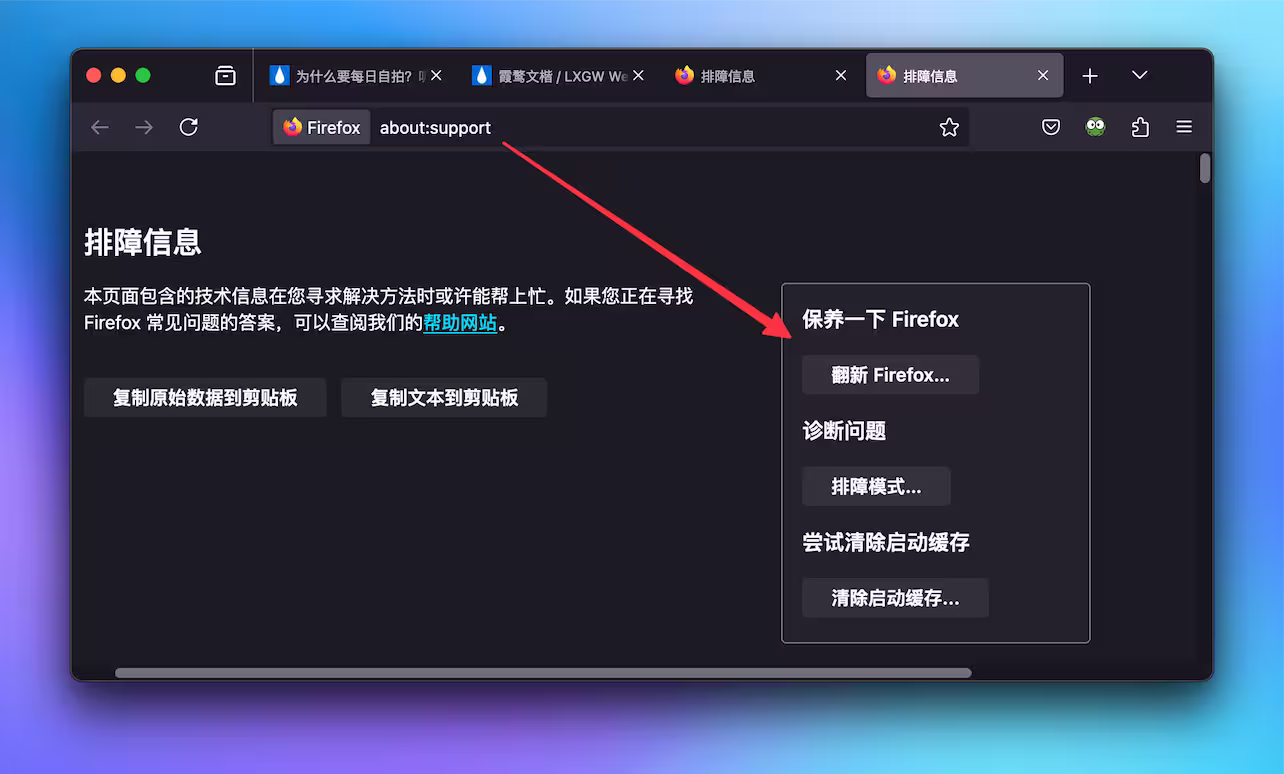Click 复制文本到剪贴板 button
The width and height of the screenshot is (1284, 774).
[444, 398]
